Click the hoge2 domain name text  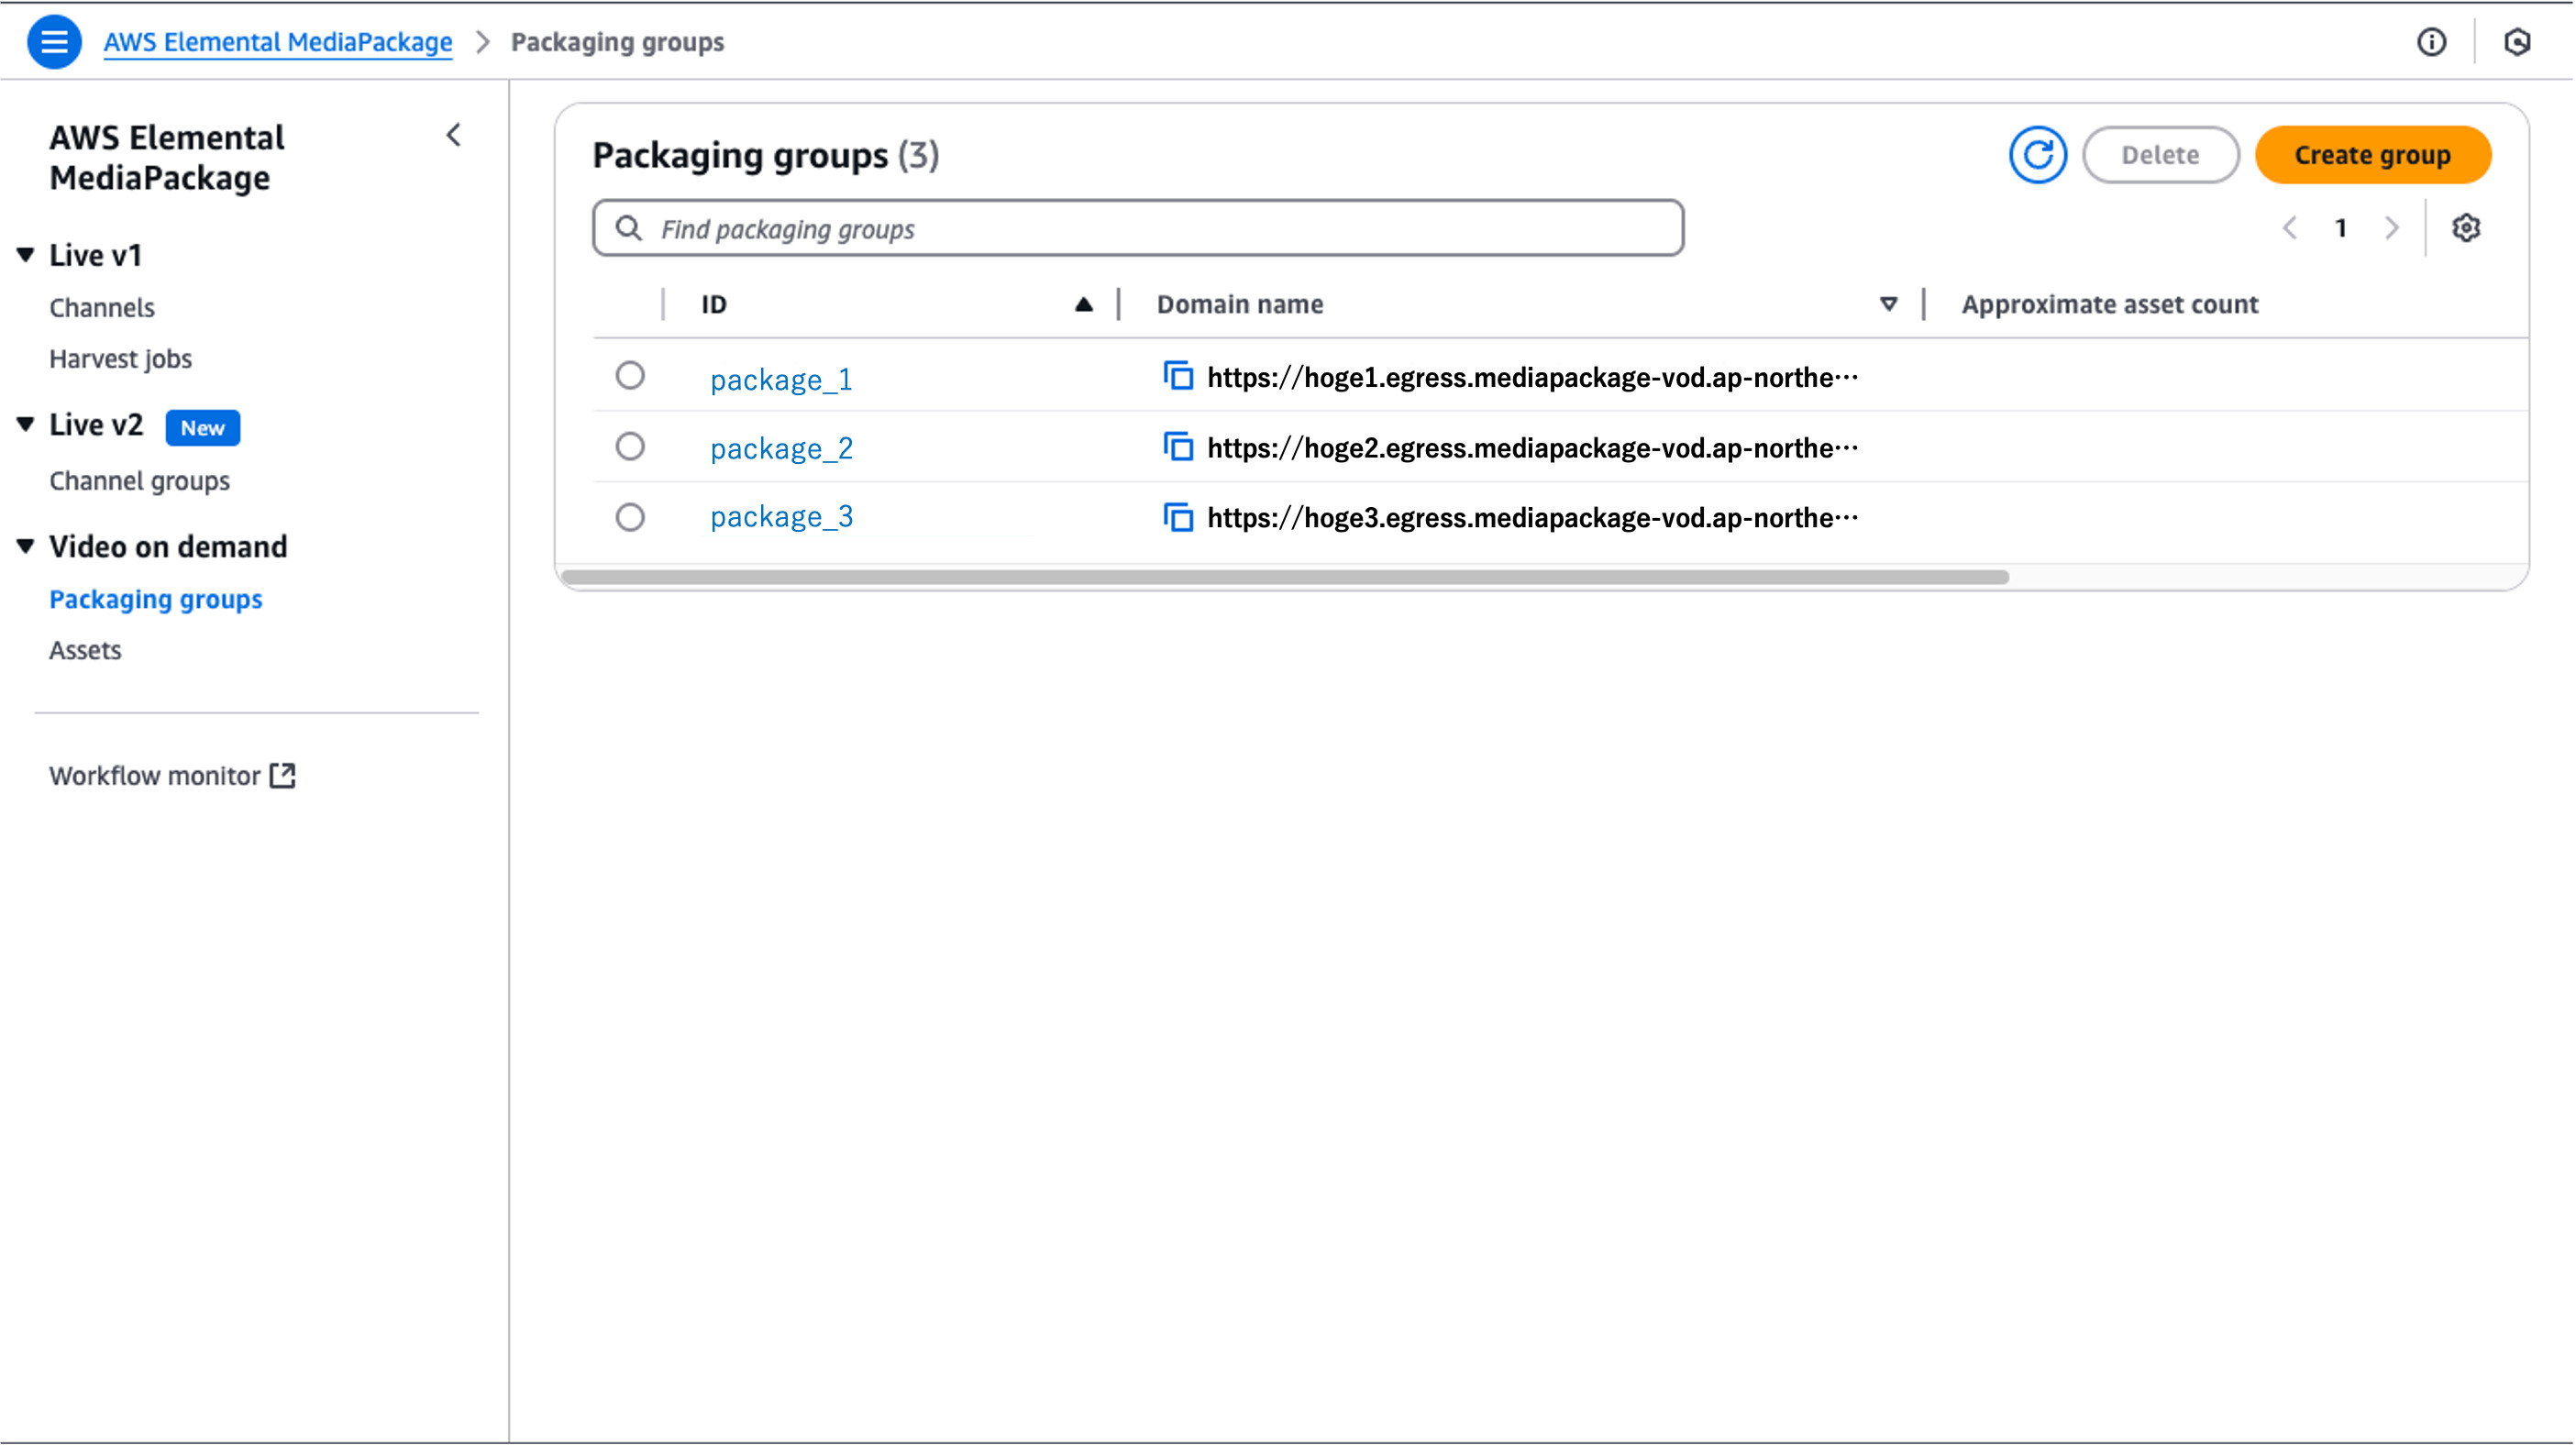tap(1533, 447)
